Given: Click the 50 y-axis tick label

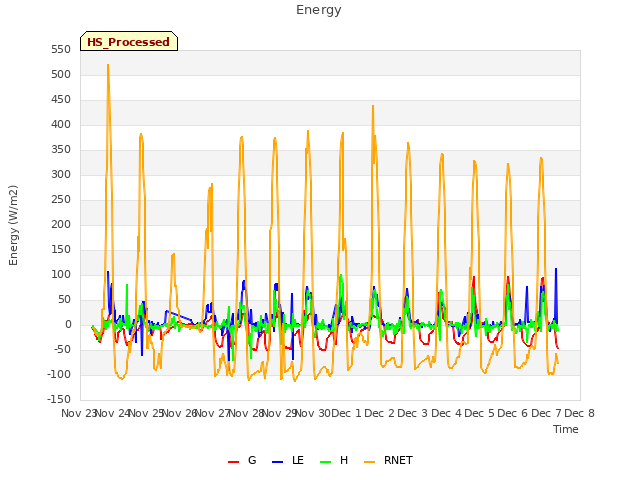Looking at the screenshot, I should (64, 300).
